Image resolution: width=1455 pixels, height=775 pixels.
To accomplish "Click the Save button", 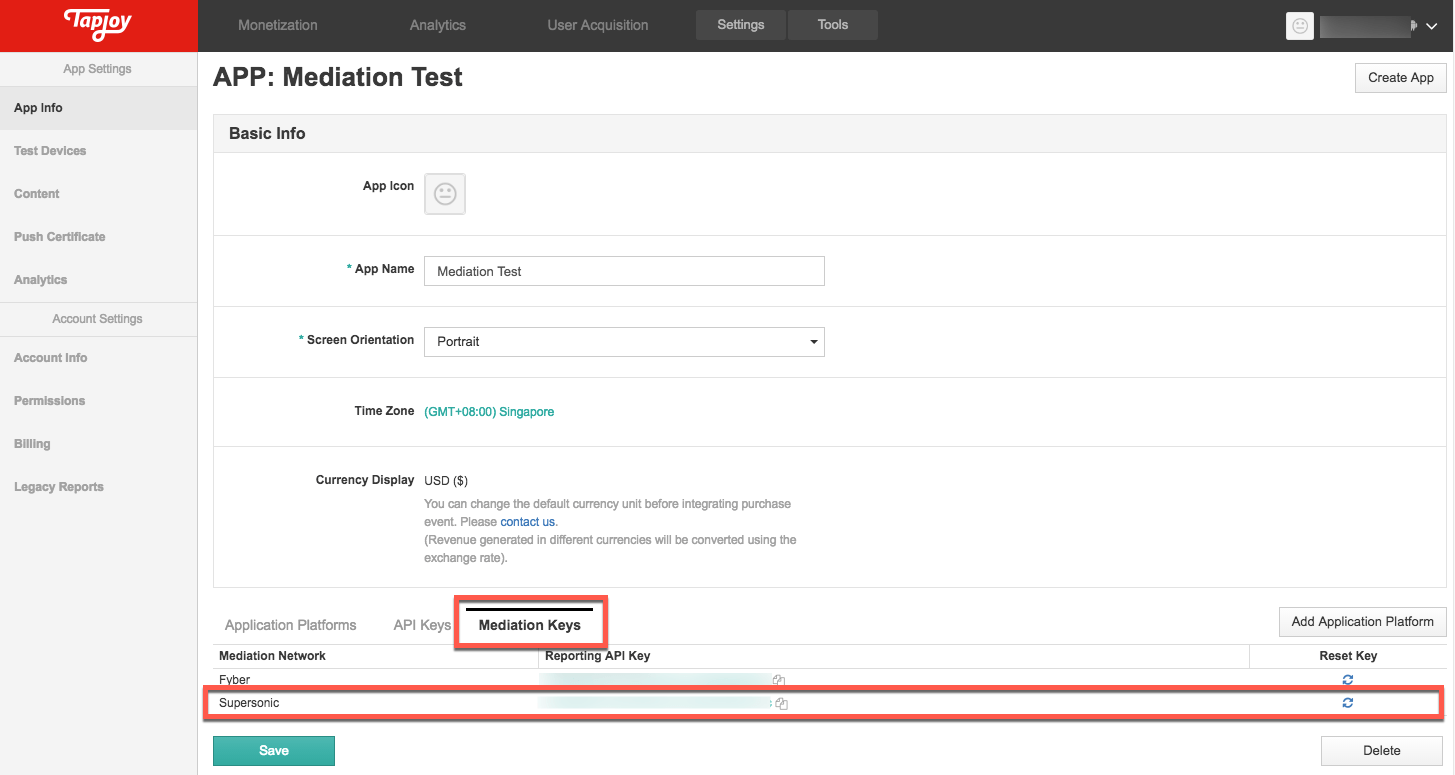I will pyautogui.click(x=273, y=750).
